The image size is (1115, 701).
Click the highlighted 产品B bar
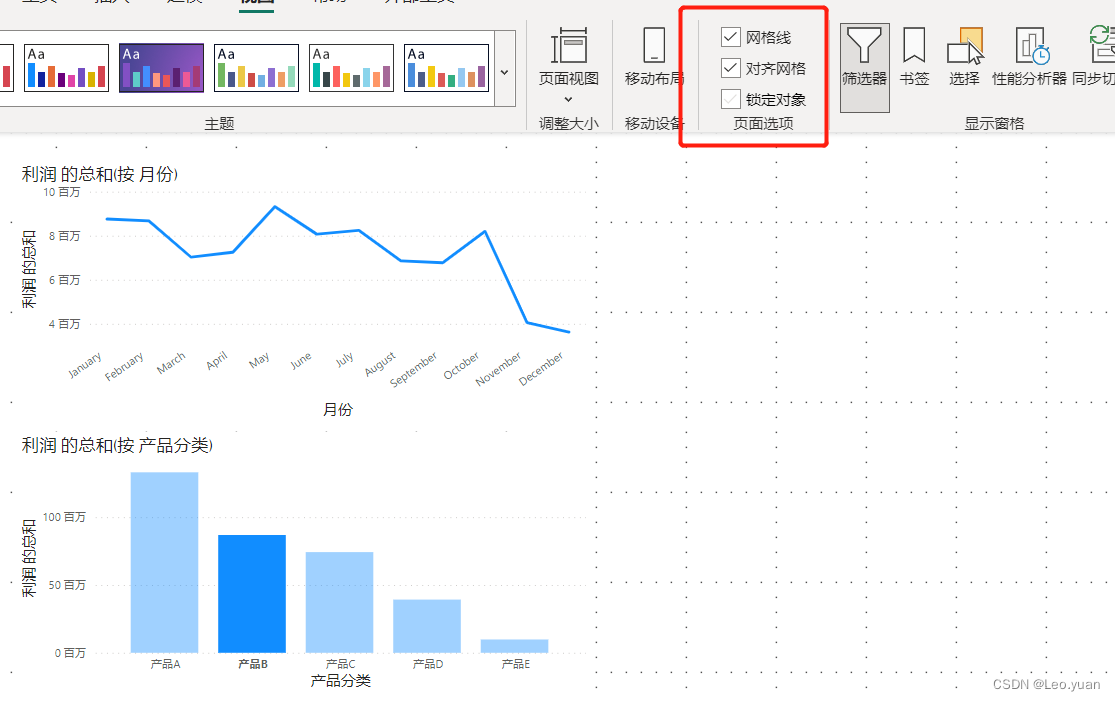click(252, 593)
